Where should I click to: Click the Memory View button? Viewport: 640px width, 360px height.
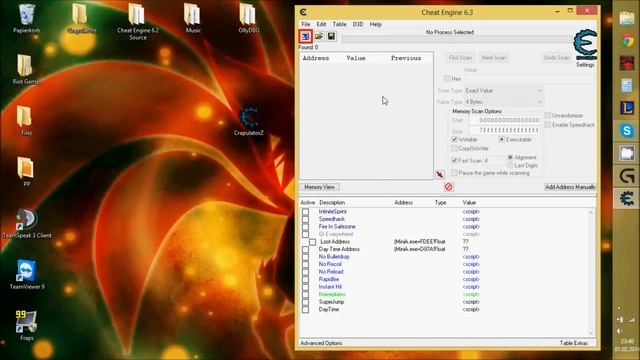[319, 187]
